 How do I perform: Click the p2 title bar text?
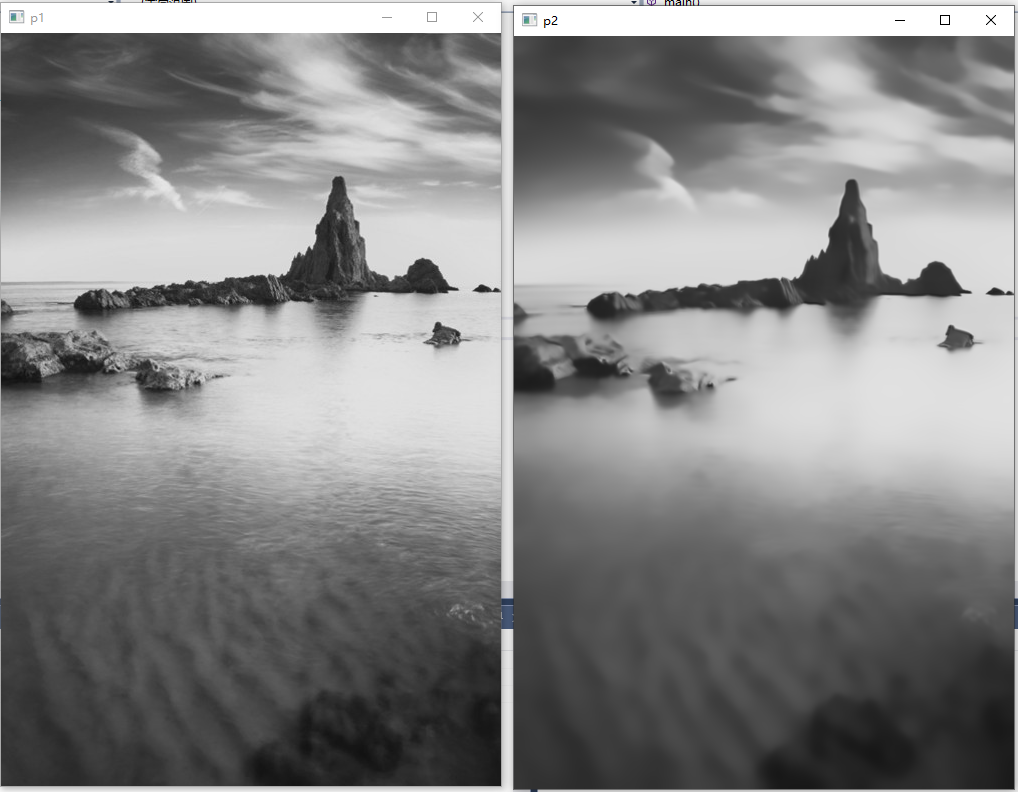551,21
